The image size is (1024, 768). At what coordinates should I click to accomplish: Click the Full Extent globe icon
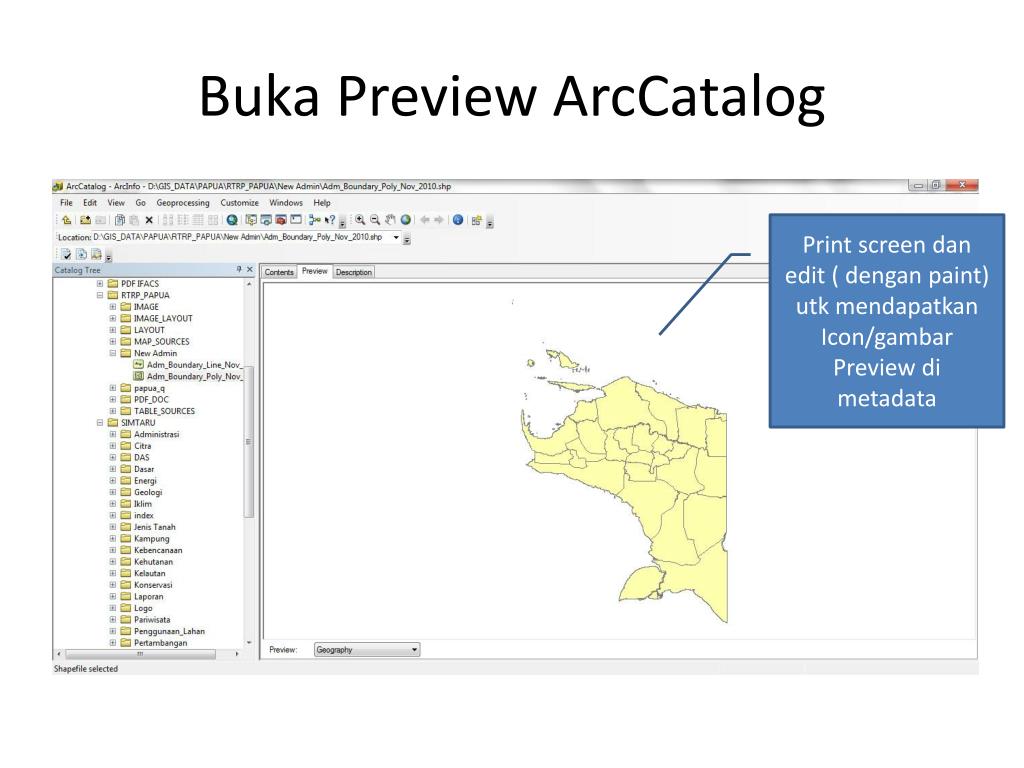[406, 220]
